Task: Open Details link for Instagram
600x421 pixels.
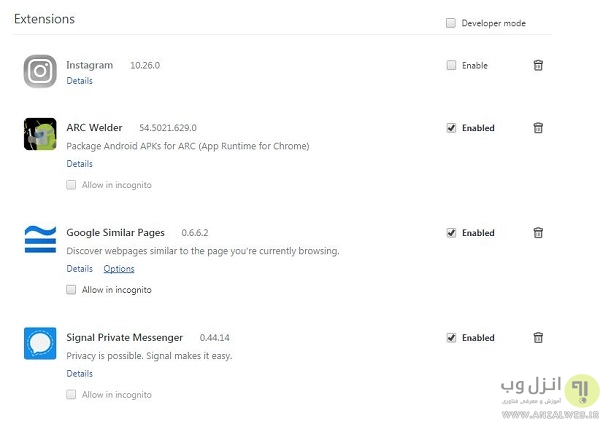Action: coord(79,81)
